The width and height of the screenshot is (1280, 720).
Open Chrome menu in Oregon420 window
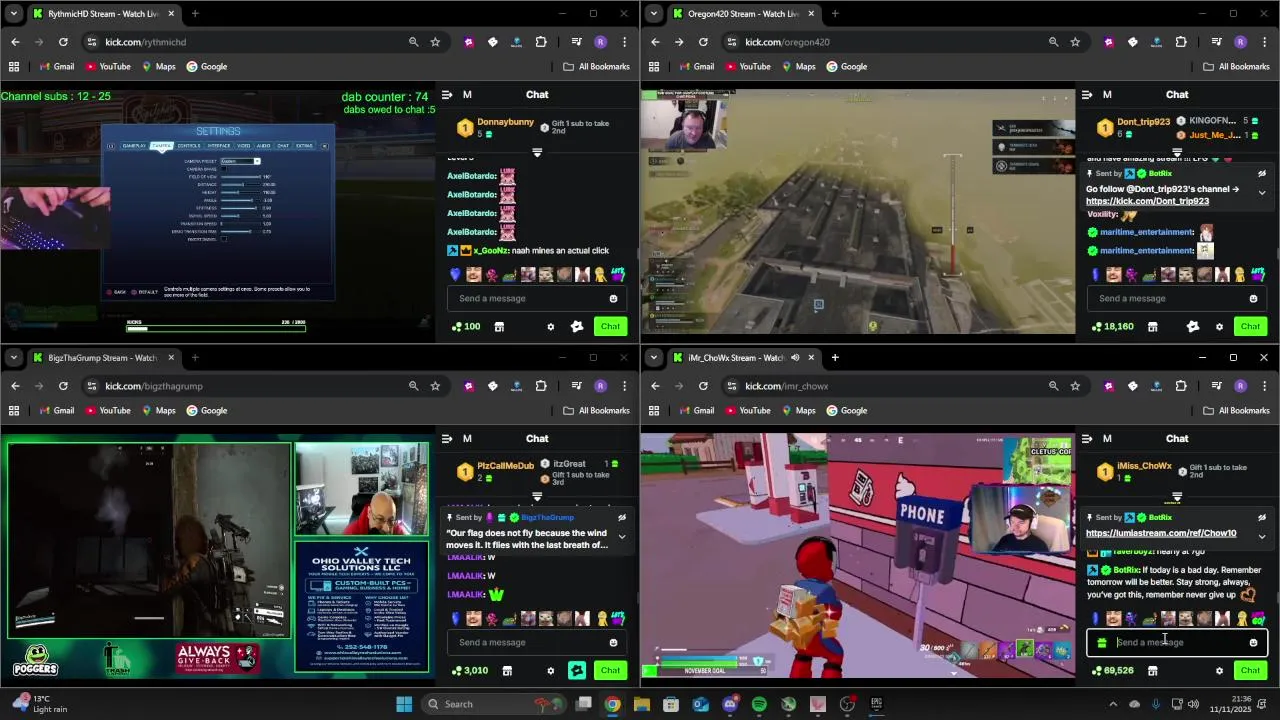tap(1265, 42)
